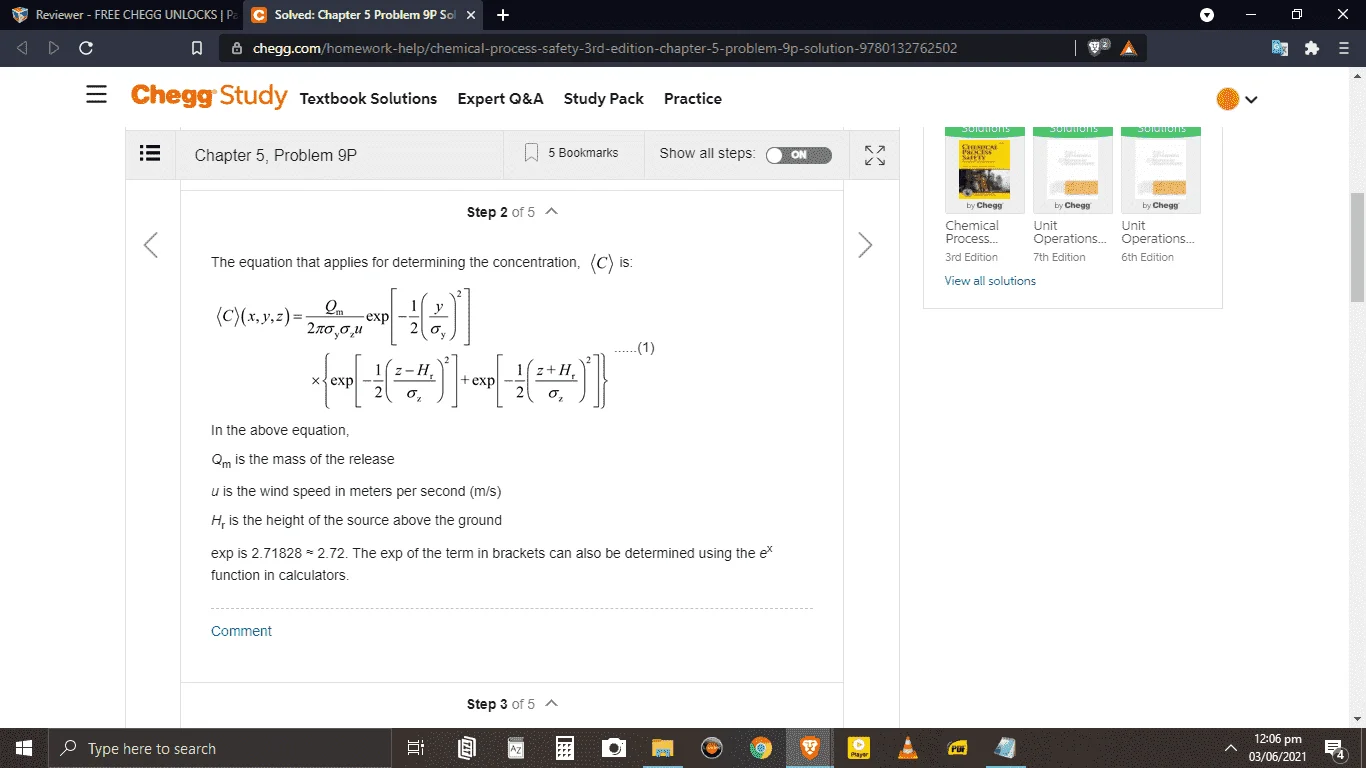This screenshot has height=768, width=1366.
Task: Open the Brave browser main menu
Action: click(x=1344, y=47)
